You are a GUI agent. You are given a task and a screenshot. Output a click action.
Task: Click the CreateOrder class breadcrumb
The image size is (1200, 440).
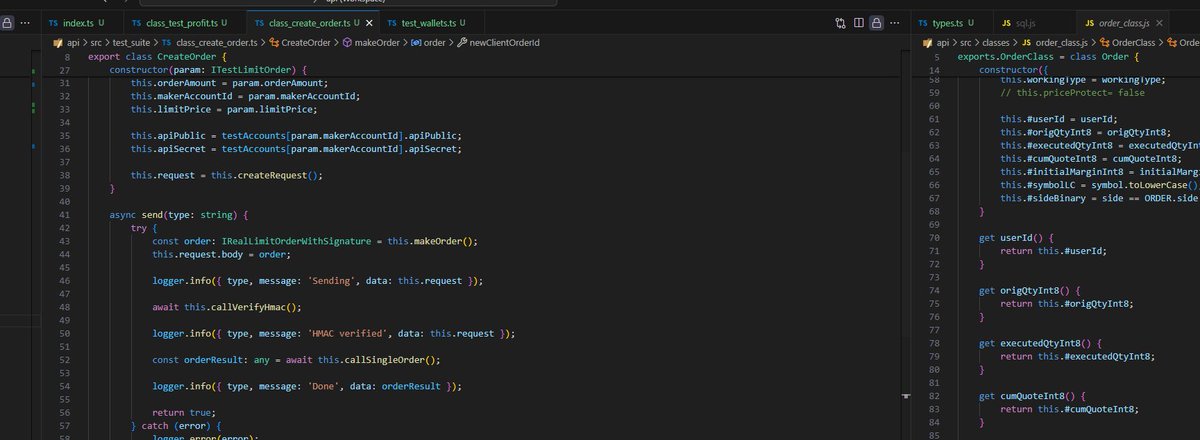[x=305, y=42]
